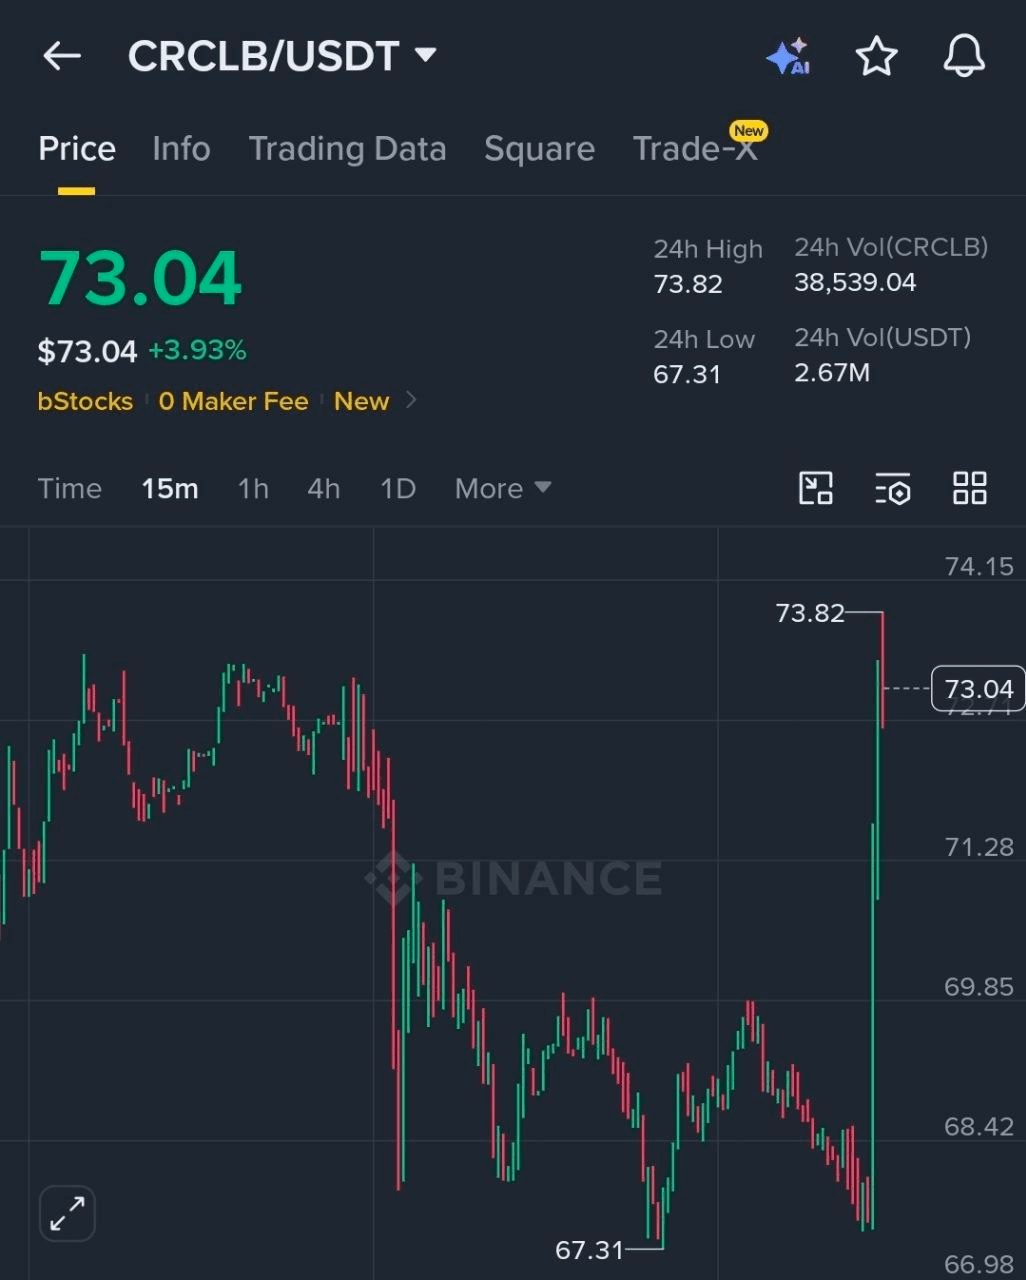This screenshot has width=1026, height=1280.
Task: Switch to the Price tab
Action: pyautogui.click(x=77, y=149)
